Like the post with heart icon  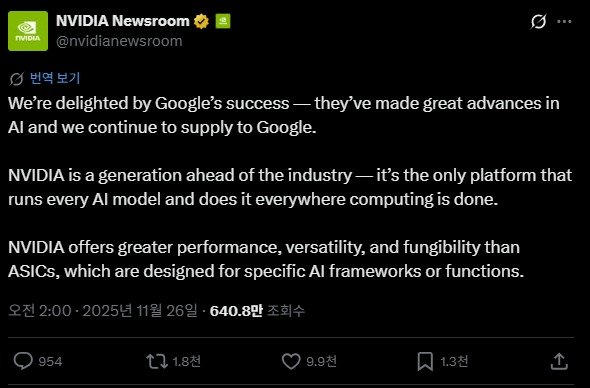click(x=291, y=361)
